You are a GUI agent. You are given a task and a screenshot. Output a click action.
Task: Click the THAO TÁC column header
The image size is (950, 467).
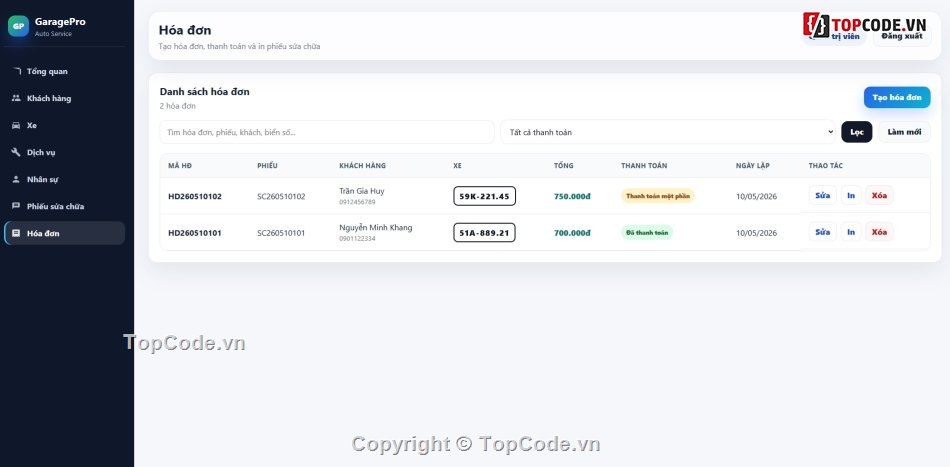pyautogui.click(x=825, y=165)
